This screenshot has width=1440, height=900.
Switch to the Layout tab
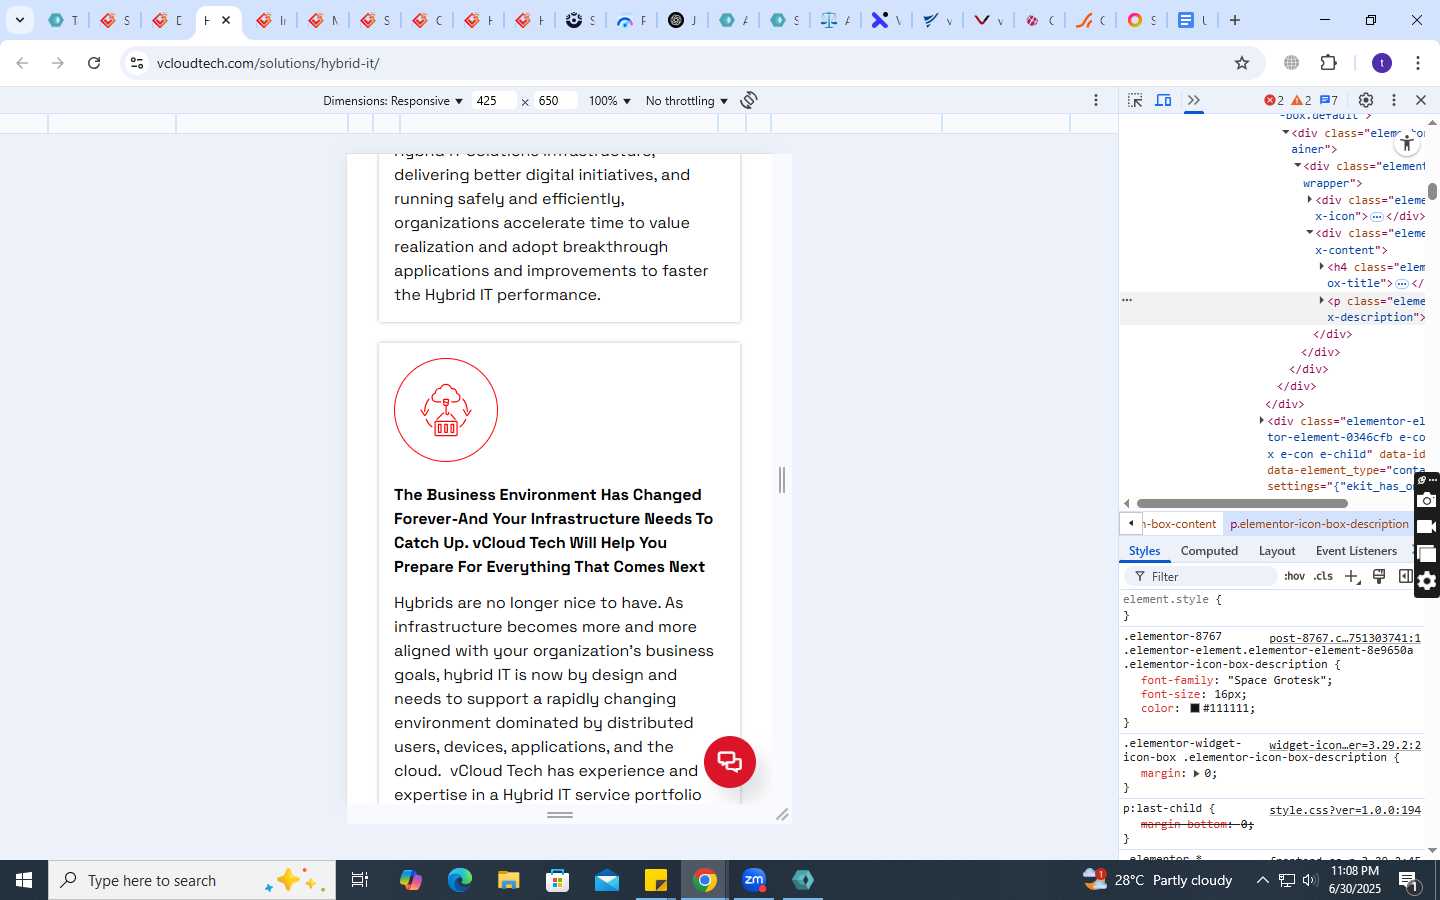pyautogui.click(x=1277, y=551)
